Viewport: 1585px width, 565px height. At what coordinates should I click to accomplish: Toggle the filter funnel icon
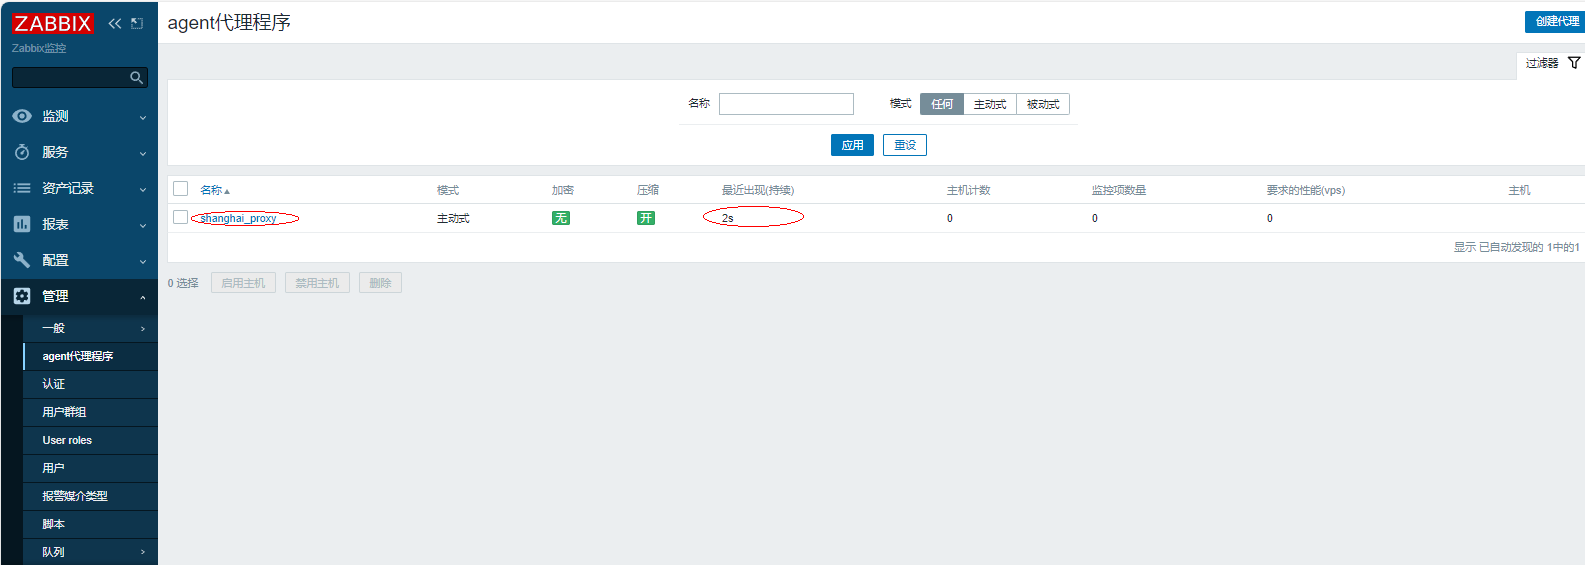coord(1574,63)
